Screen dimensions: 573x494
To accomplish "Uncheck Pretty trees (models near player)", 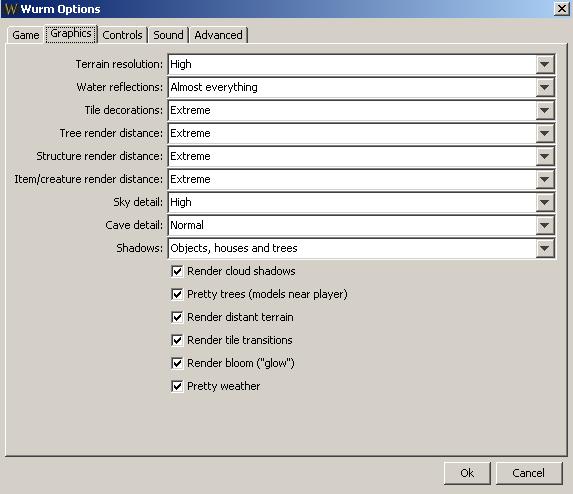I will point(177,294).
